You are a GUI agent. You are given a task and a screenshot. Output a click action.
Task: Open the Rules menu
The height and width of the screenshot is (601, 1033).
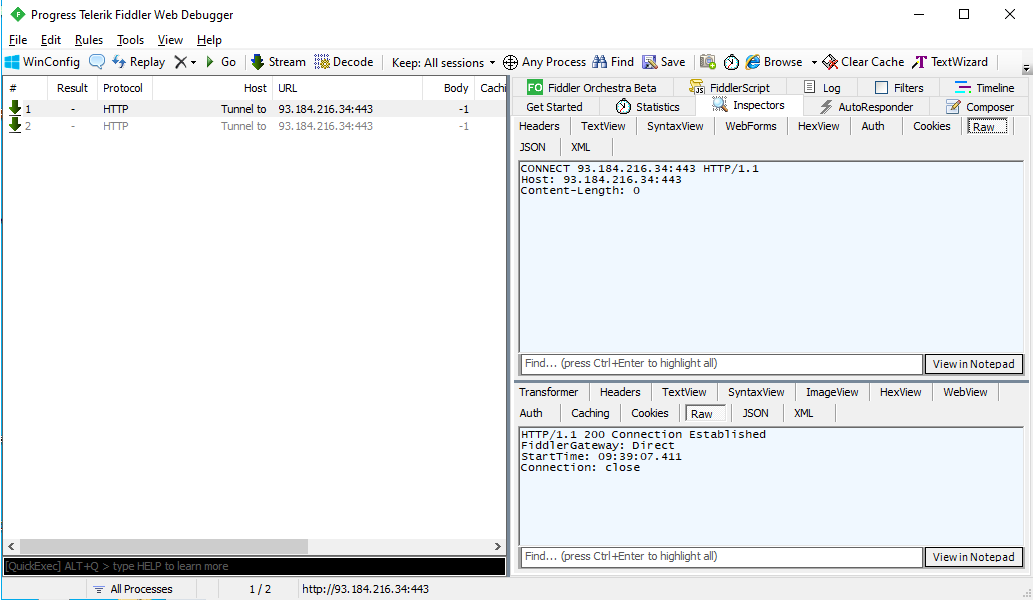(x=89, y=40)
